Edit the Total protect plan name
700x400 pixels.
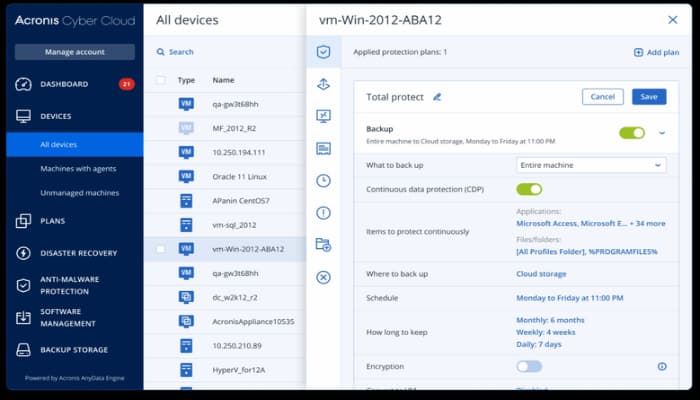point(437,97)
